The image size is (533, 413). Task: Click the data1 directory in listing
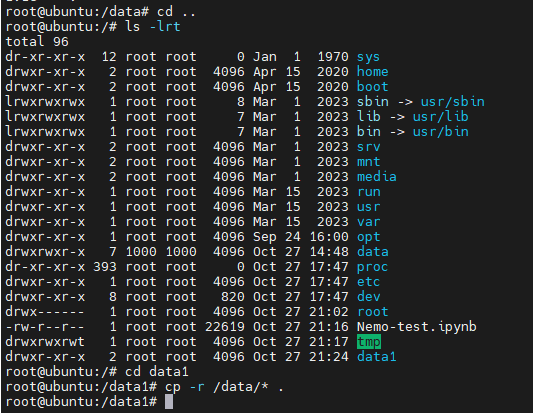pos(376,357)
